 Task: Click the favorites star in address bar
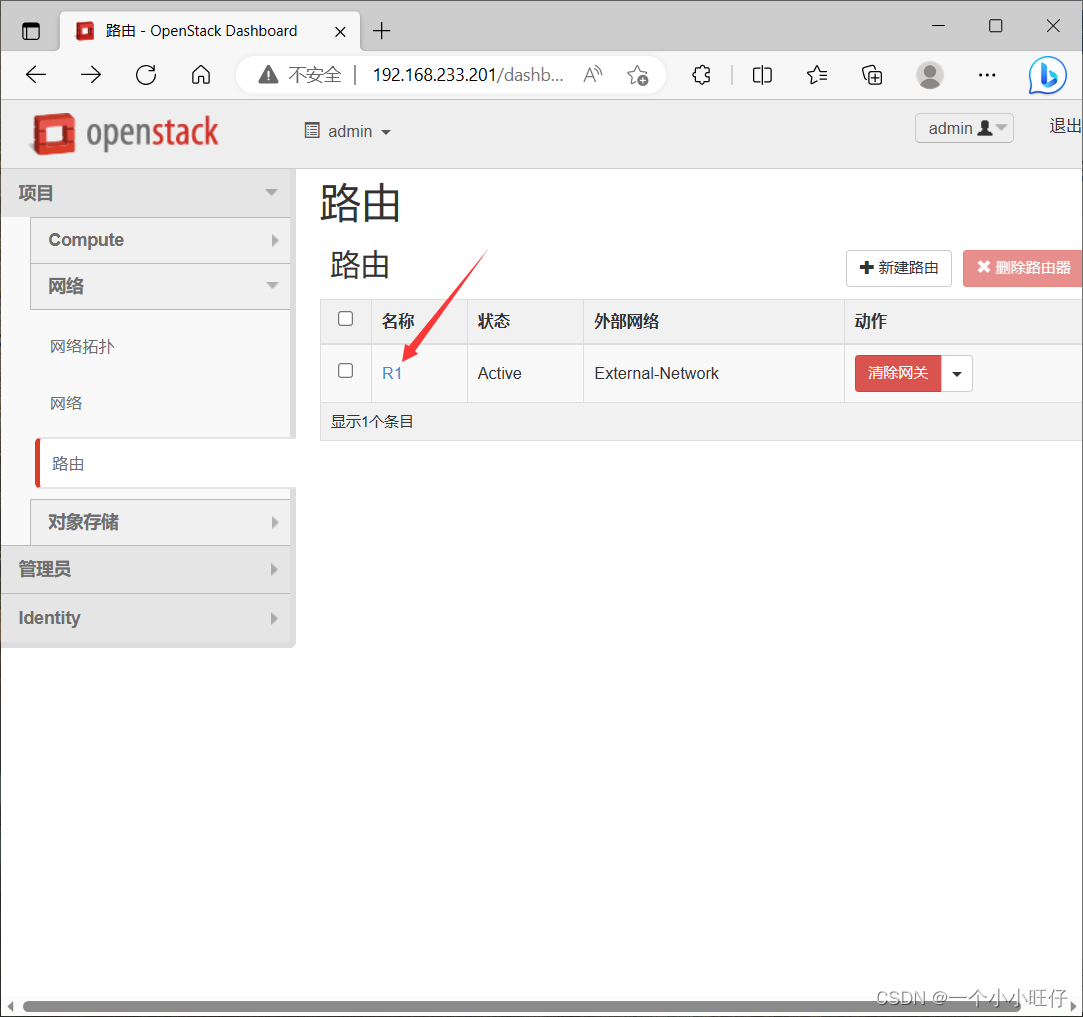638,75
